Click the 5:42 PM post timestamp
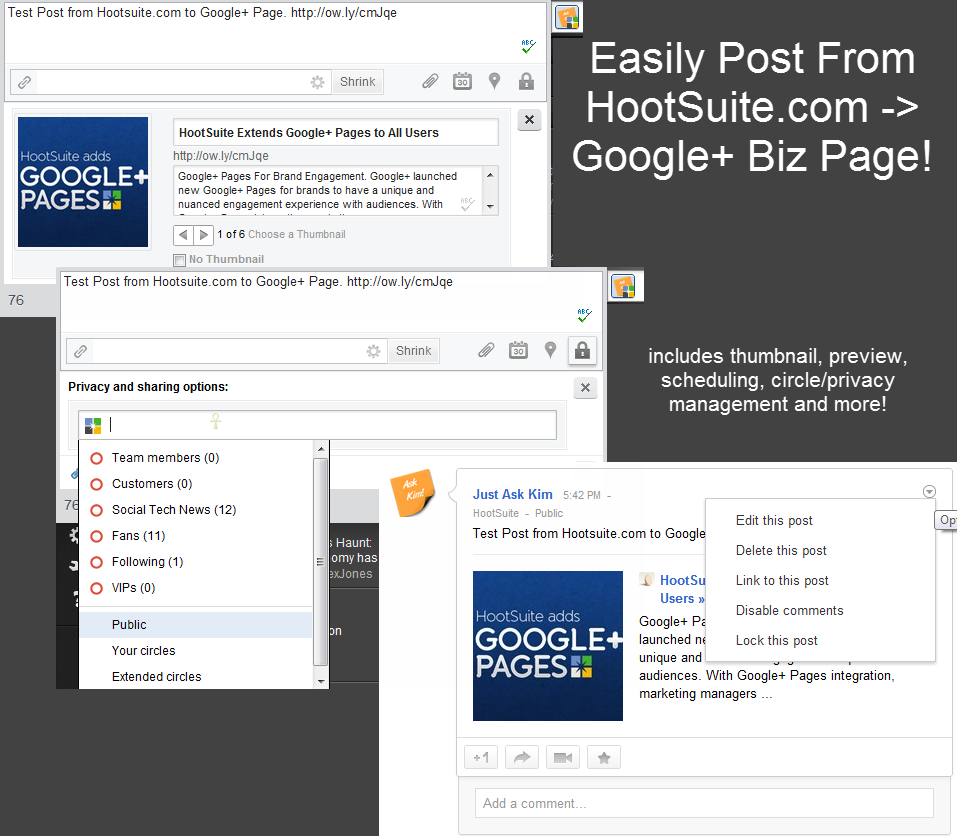 click(x=582, y=495)
